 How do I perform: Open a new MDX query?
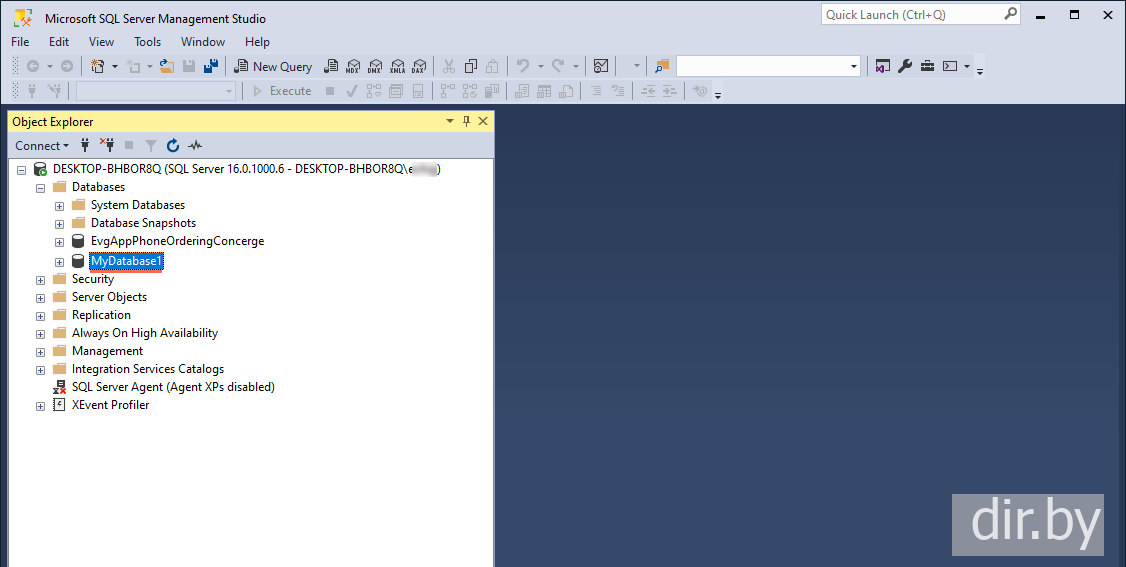[x=353, y=66]
